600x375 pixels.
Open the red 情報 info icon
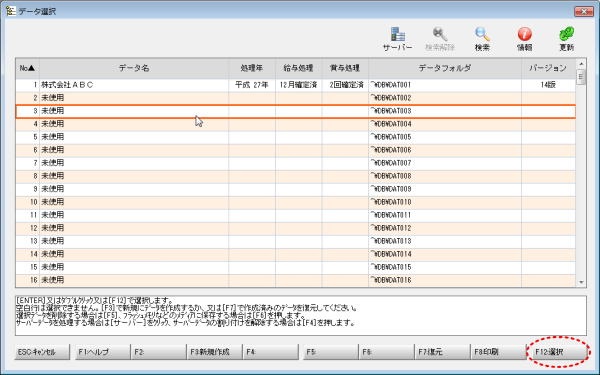point(525,34)
